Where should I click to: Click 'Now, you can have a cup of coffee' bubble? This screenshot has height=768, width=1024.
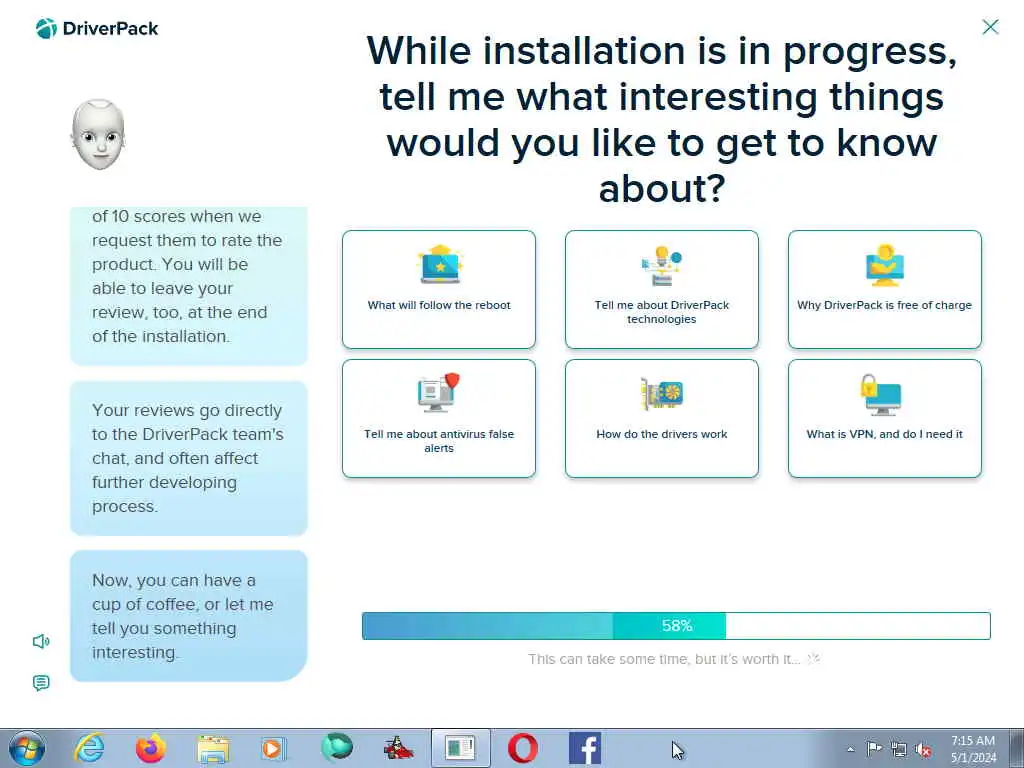click(x=189, y=616)
